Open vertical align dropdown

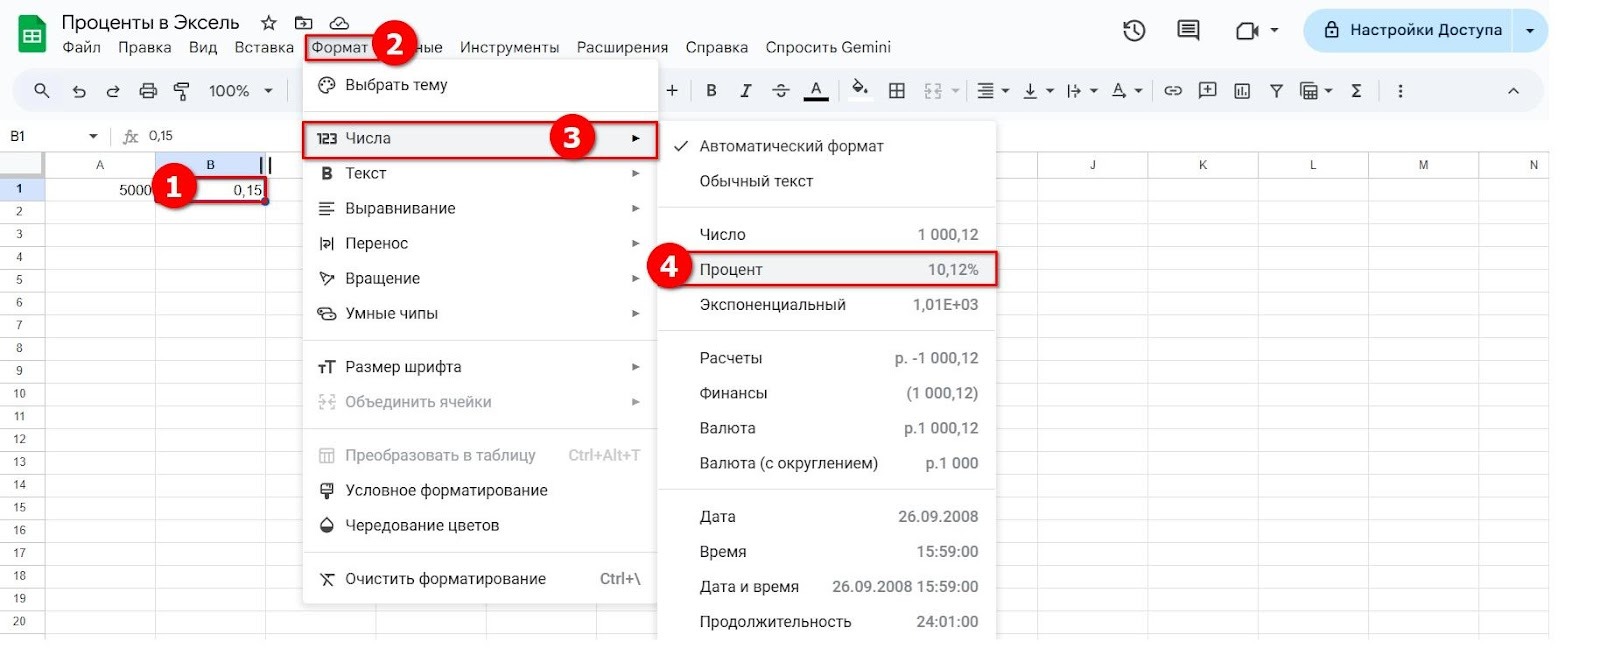click(x=1038, y=91)
